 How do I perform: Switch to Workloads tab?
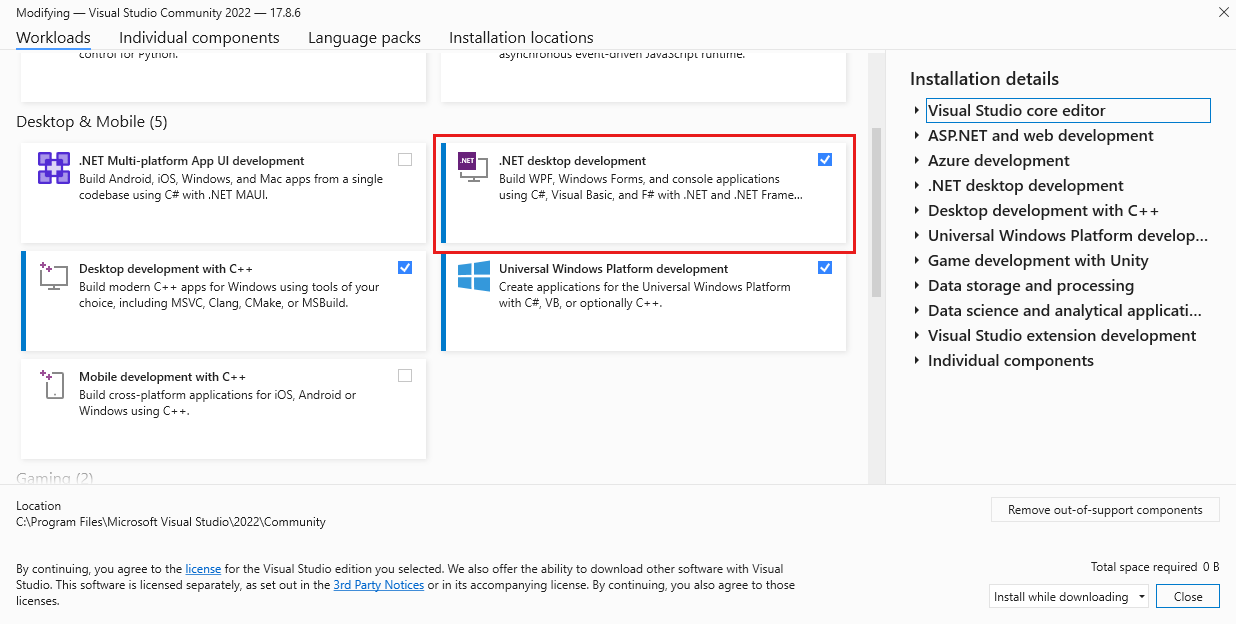pos(53,38)
